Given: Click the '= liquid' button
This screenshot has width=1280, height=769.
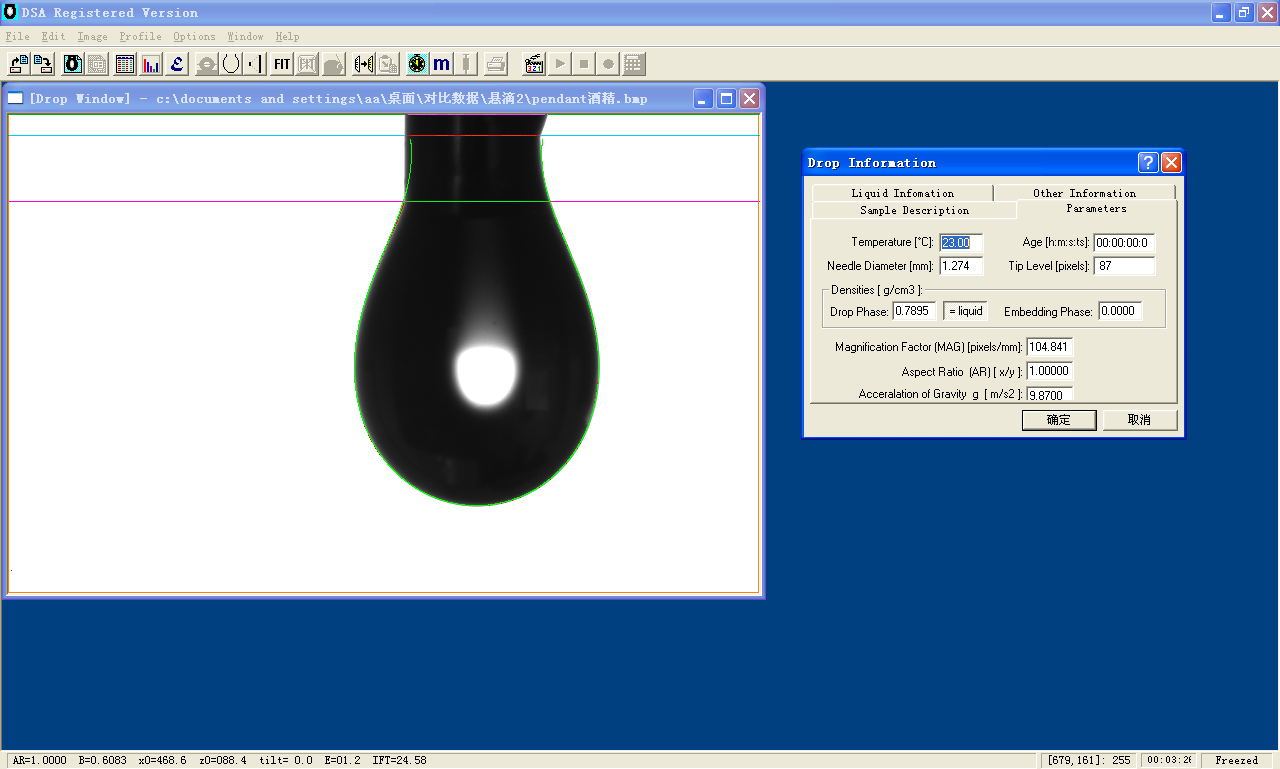Looking at the screenshot, I should 965,311.
